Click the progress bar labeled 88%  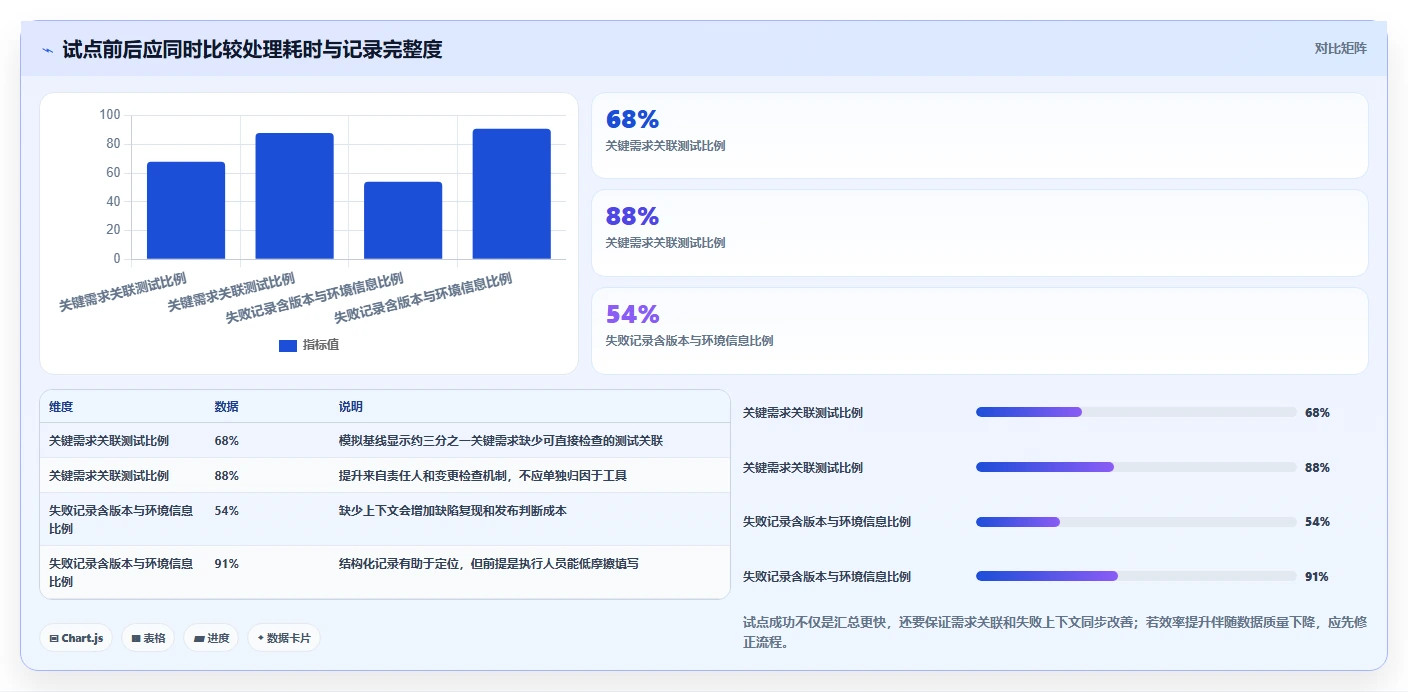pyautogui.click(x=1136, y=467)
